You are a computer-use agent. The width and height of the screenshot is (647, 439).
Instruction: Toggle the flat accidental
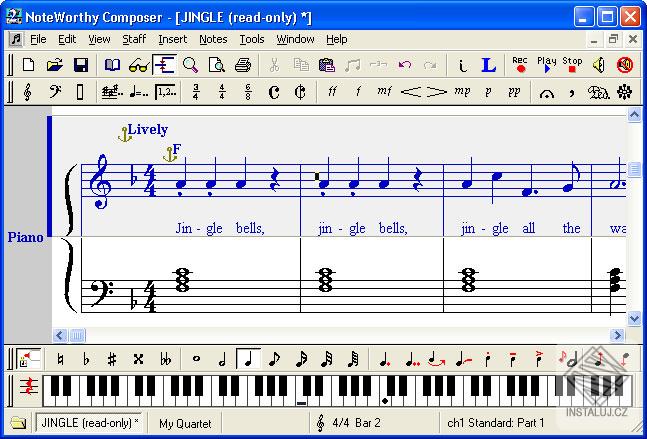[x=86, y=359]
